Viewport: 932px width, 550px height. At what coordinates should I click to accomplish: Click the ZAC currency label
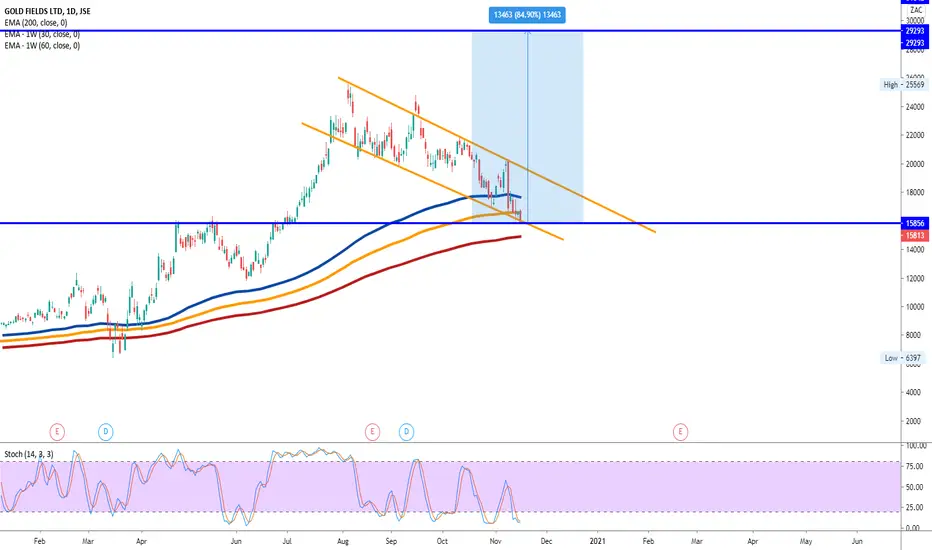click(x=916, y=10)
